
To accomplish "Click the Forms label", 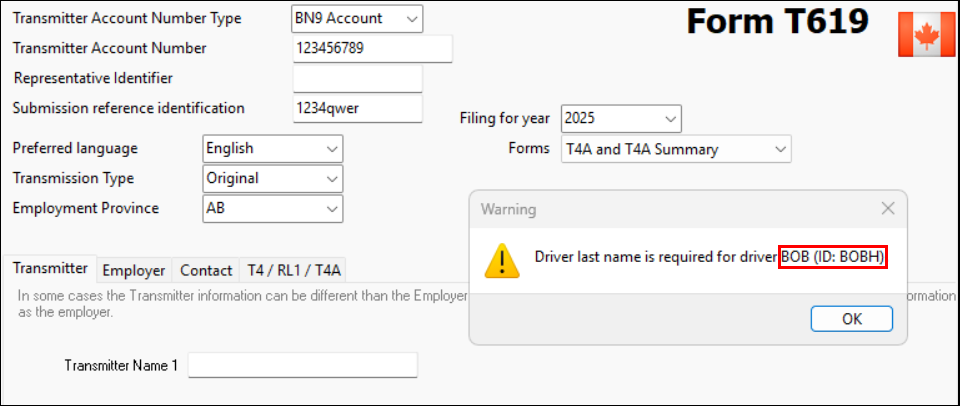I will point(529,149).
